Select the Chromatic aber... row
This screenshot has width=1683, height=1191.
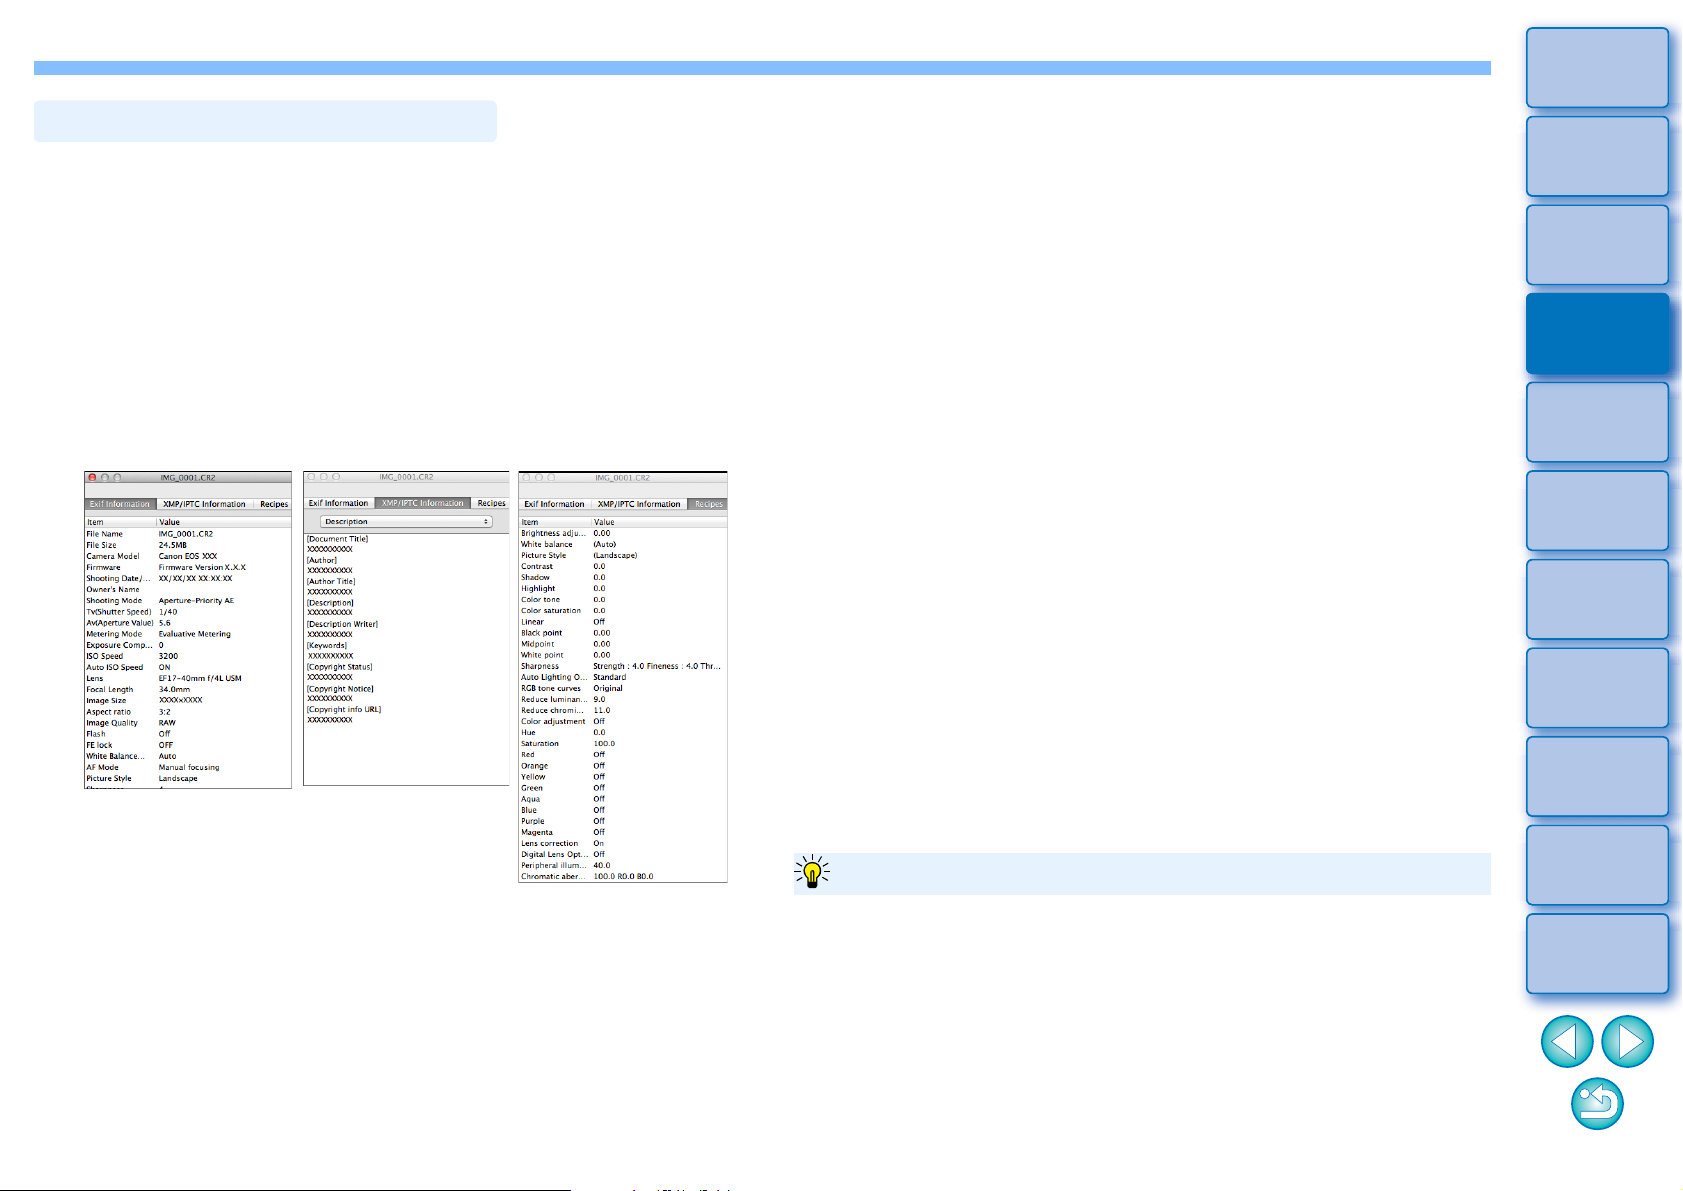(x=623, y=876)
